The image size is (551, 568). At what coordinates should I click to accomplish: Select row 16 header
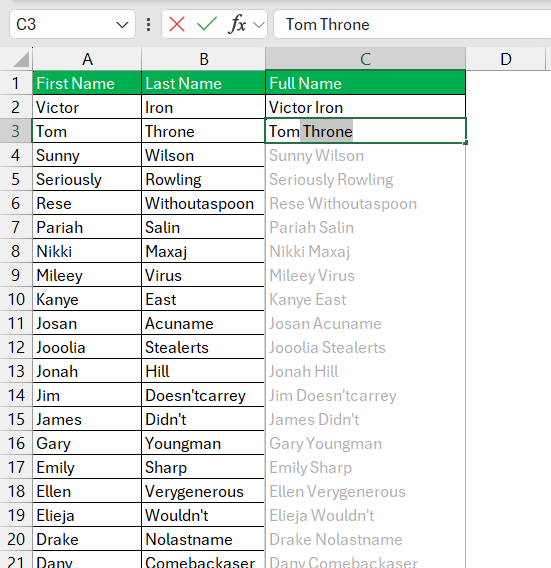[x=16, y=443]
